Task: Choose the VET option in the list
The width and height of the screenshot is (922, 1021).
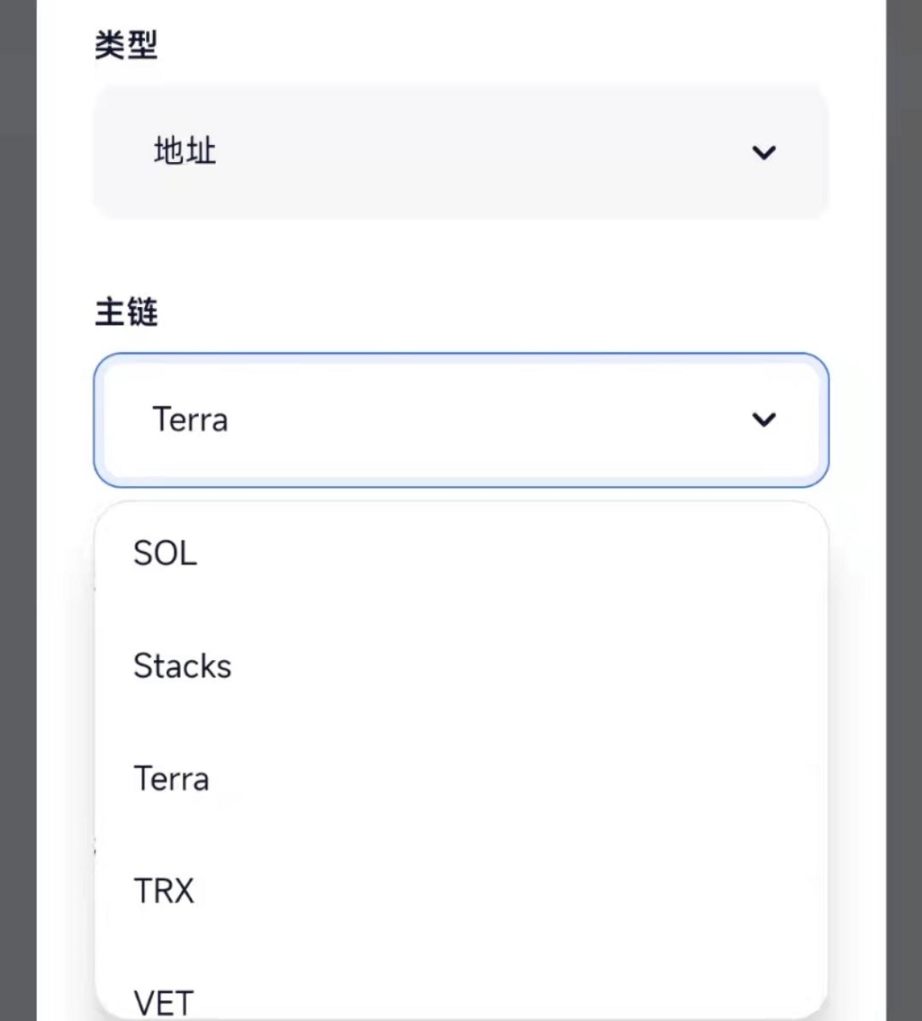Action: tap(164, 1000)
